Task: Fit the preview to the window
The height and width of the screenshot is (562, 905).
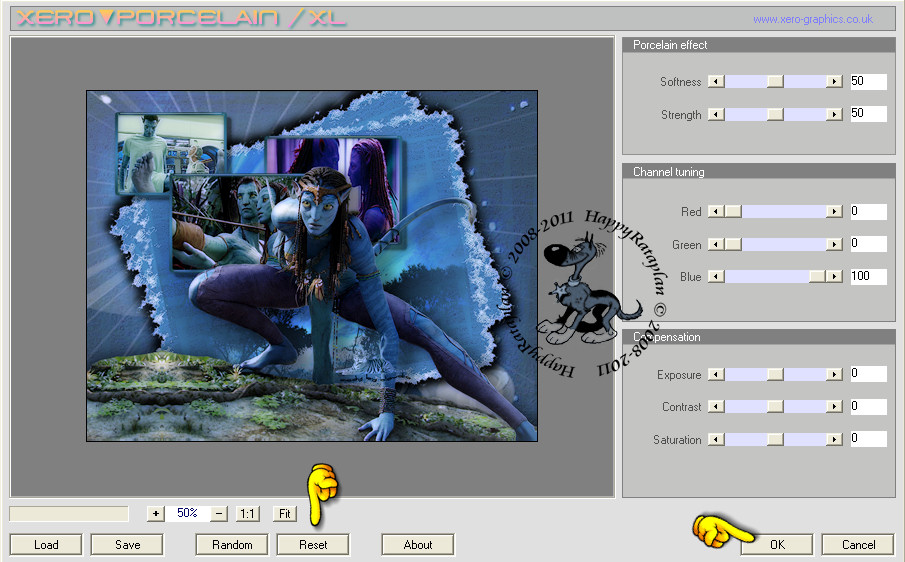Action: (x=285, y=514)
